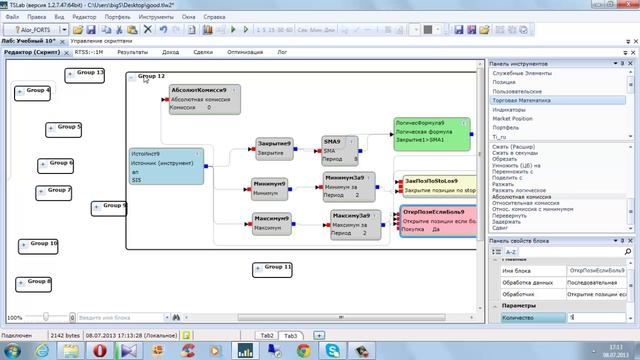Image resolution: width=640 pixels, height=360 pixels.
Task: Select Tab2 at the bottom
Action: coord(267,336)
